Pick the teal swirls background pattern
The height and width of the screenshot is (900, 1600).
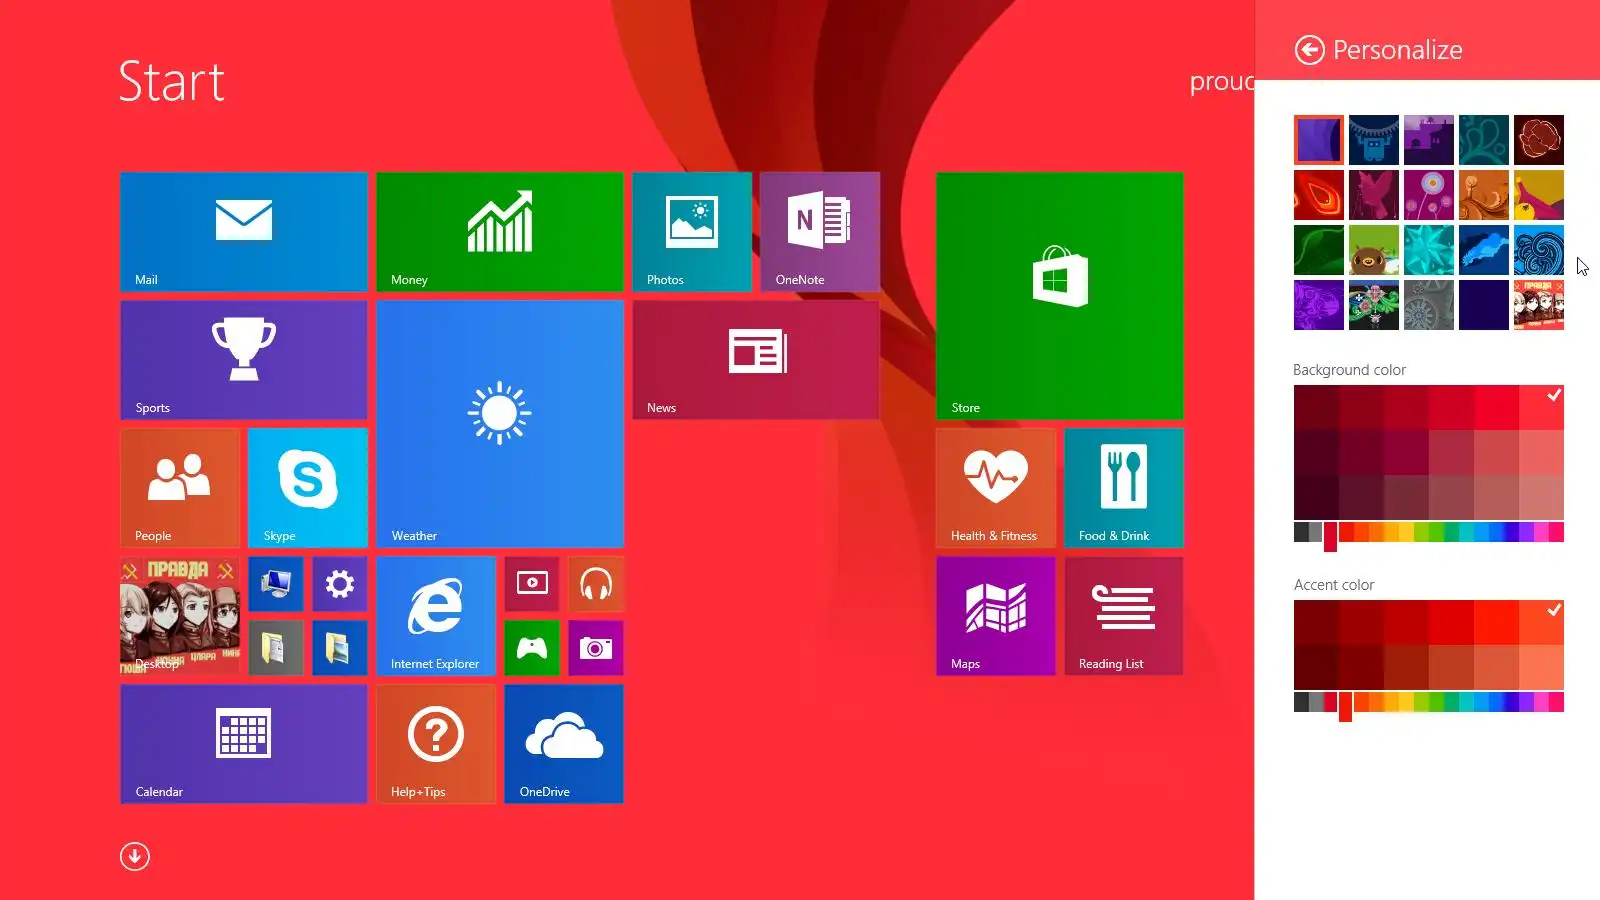(x=1484, y=140)
